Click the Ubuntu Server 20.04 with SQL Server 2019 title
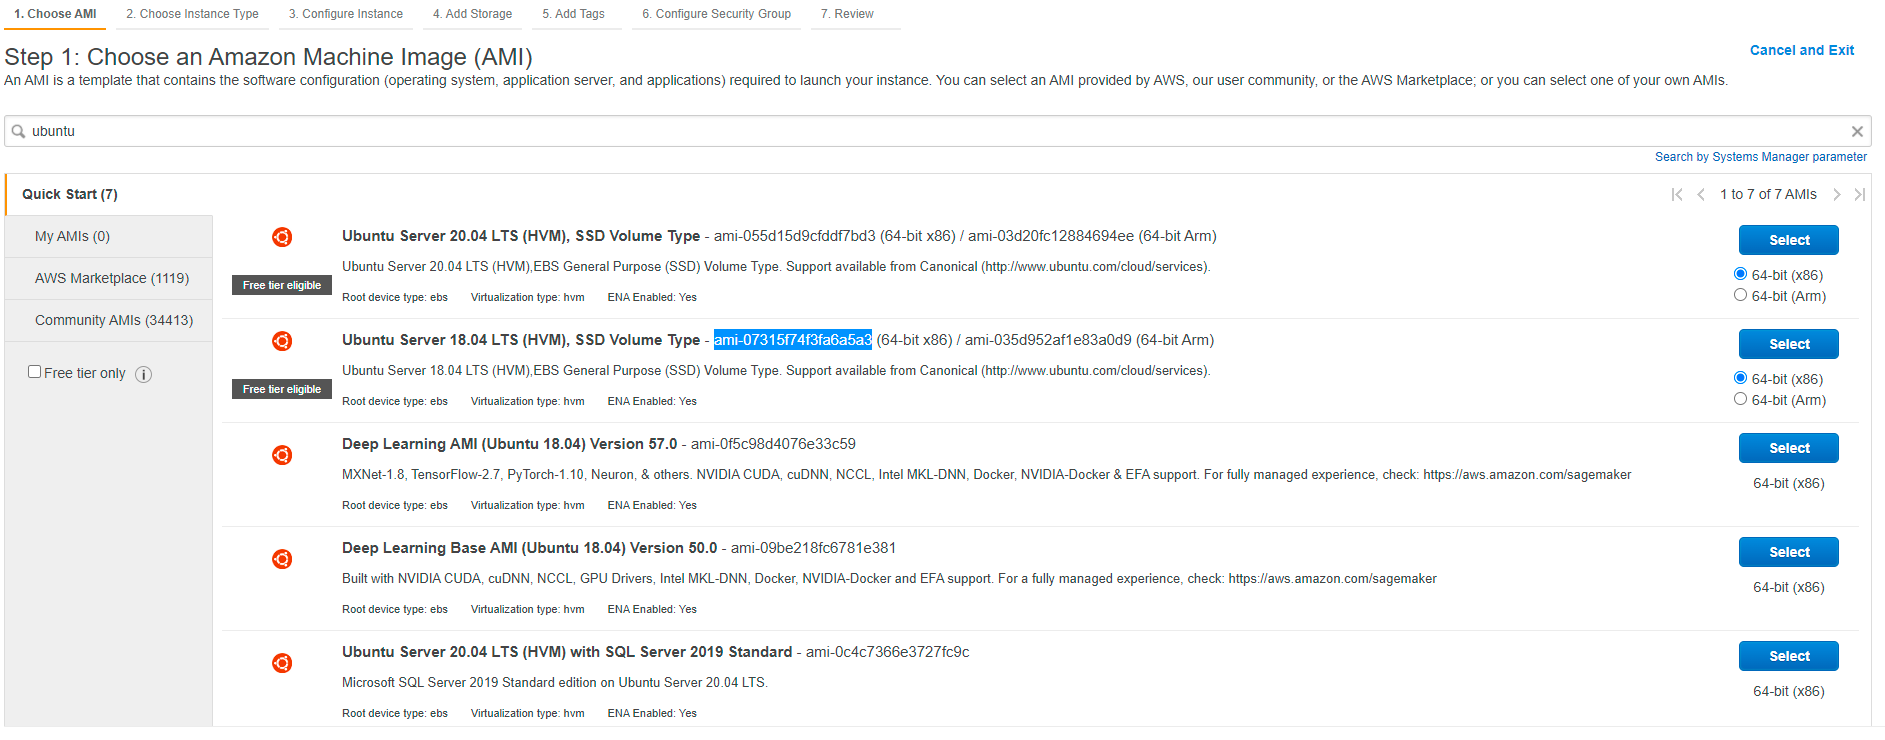This screenshot has width=1885, height=740. (x=567, y=652)
